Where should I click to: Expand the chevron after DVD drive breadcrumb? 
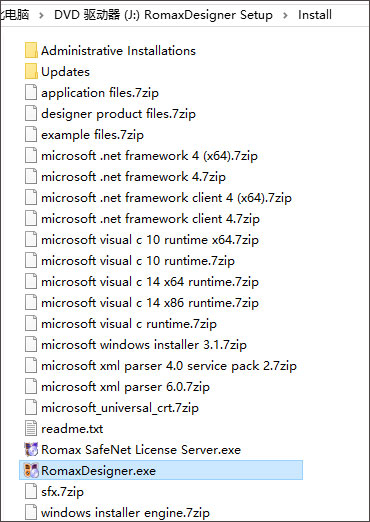285,15
